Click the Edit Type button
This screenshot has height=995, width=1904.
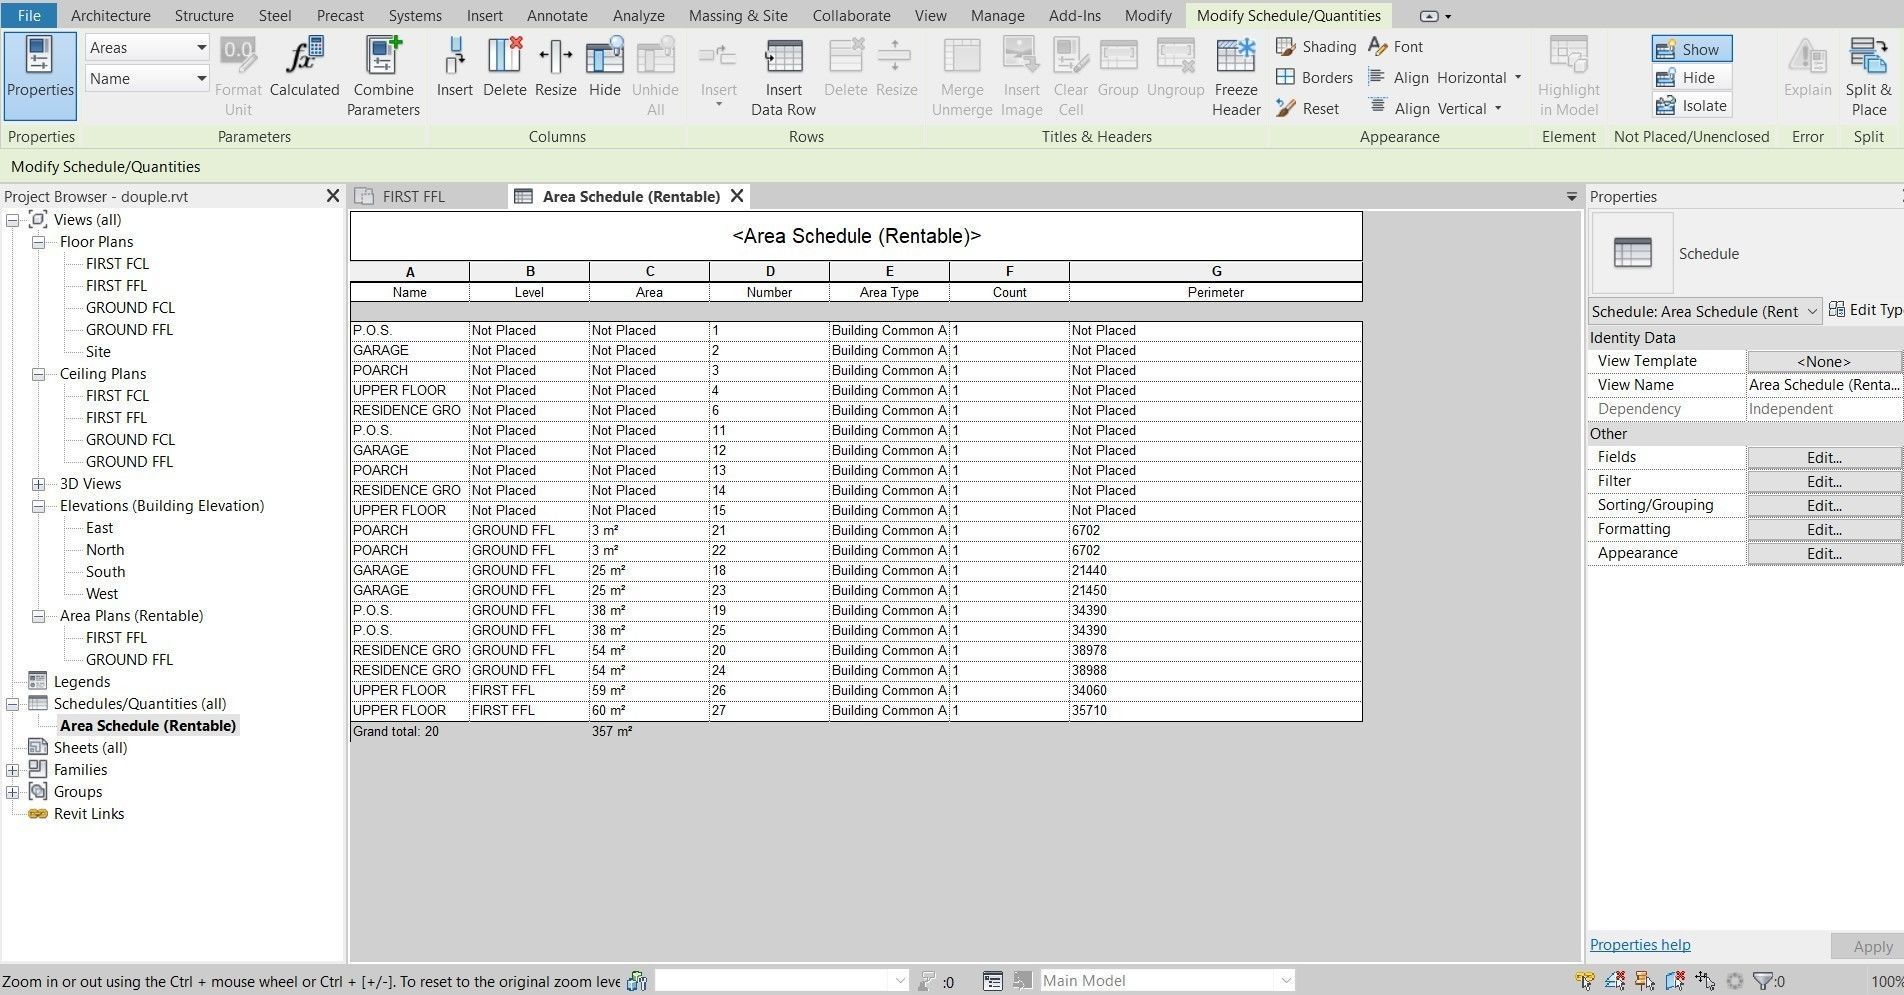click(1865, 311)
